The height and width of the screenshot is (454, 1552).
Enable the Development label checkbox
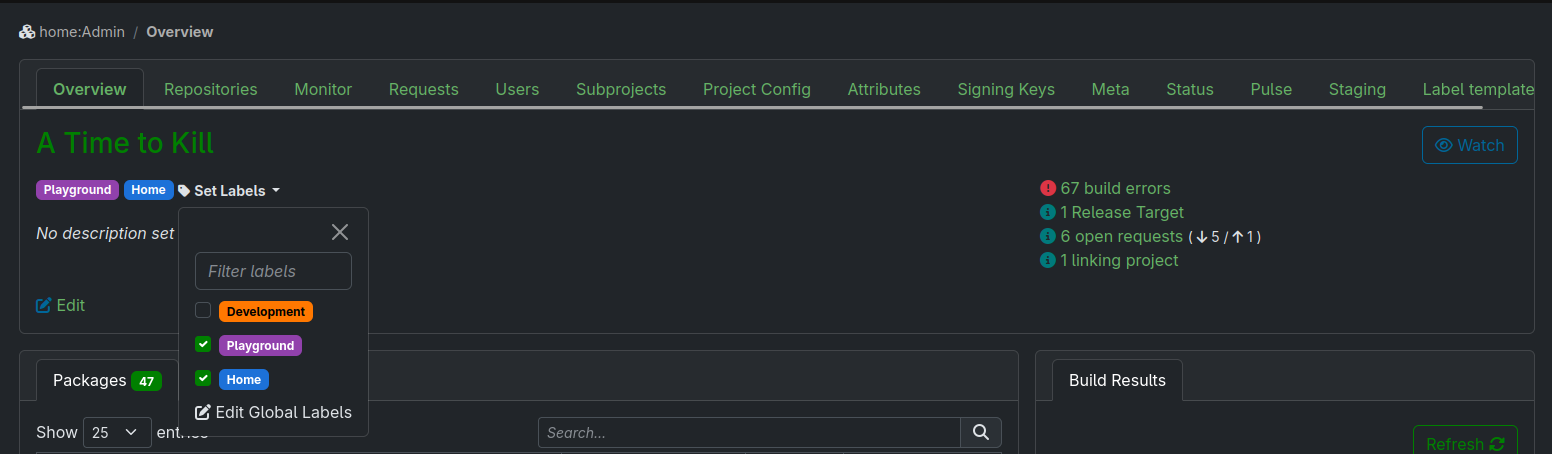(x=203, y=311)
